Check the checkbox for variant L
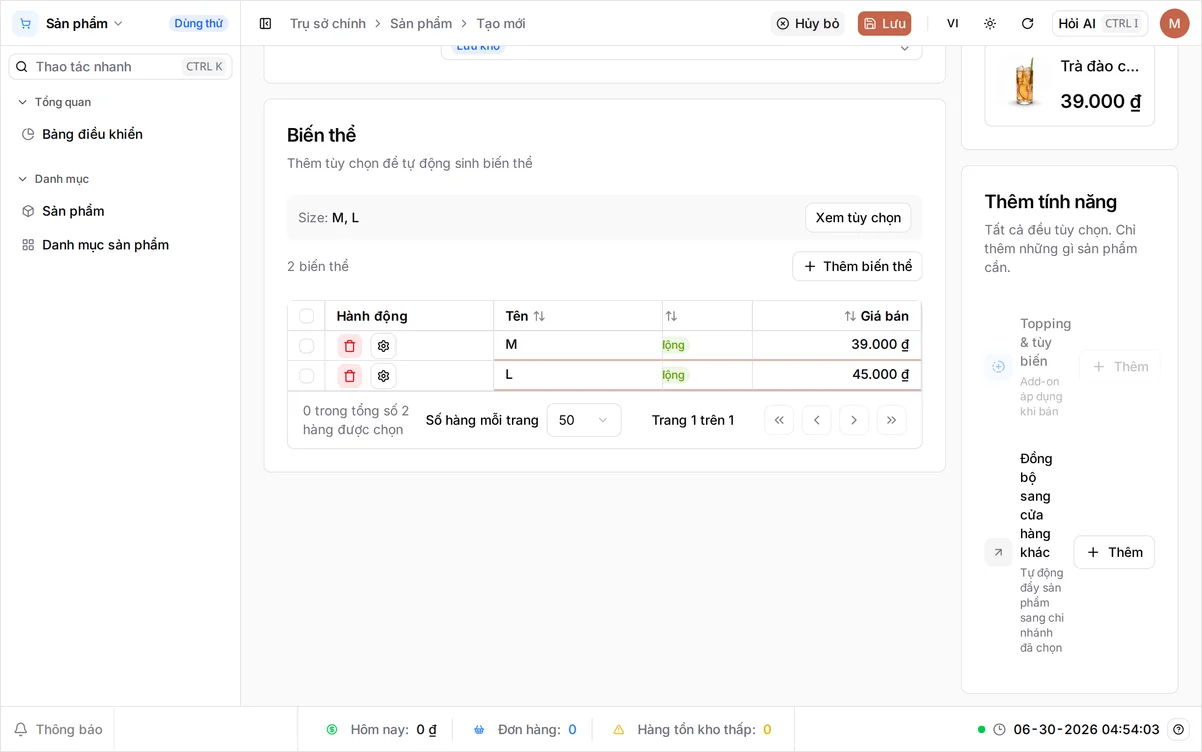Viewport: 1202px width, 752px height. click(306, 376)
